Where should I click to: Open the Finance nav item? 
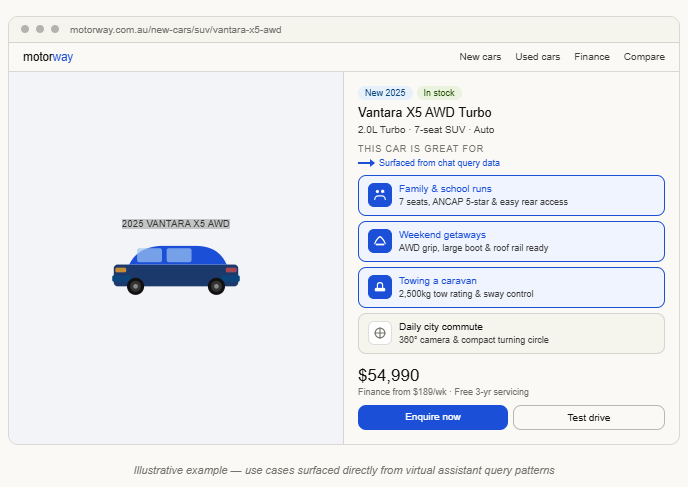[x=592, y=57]
